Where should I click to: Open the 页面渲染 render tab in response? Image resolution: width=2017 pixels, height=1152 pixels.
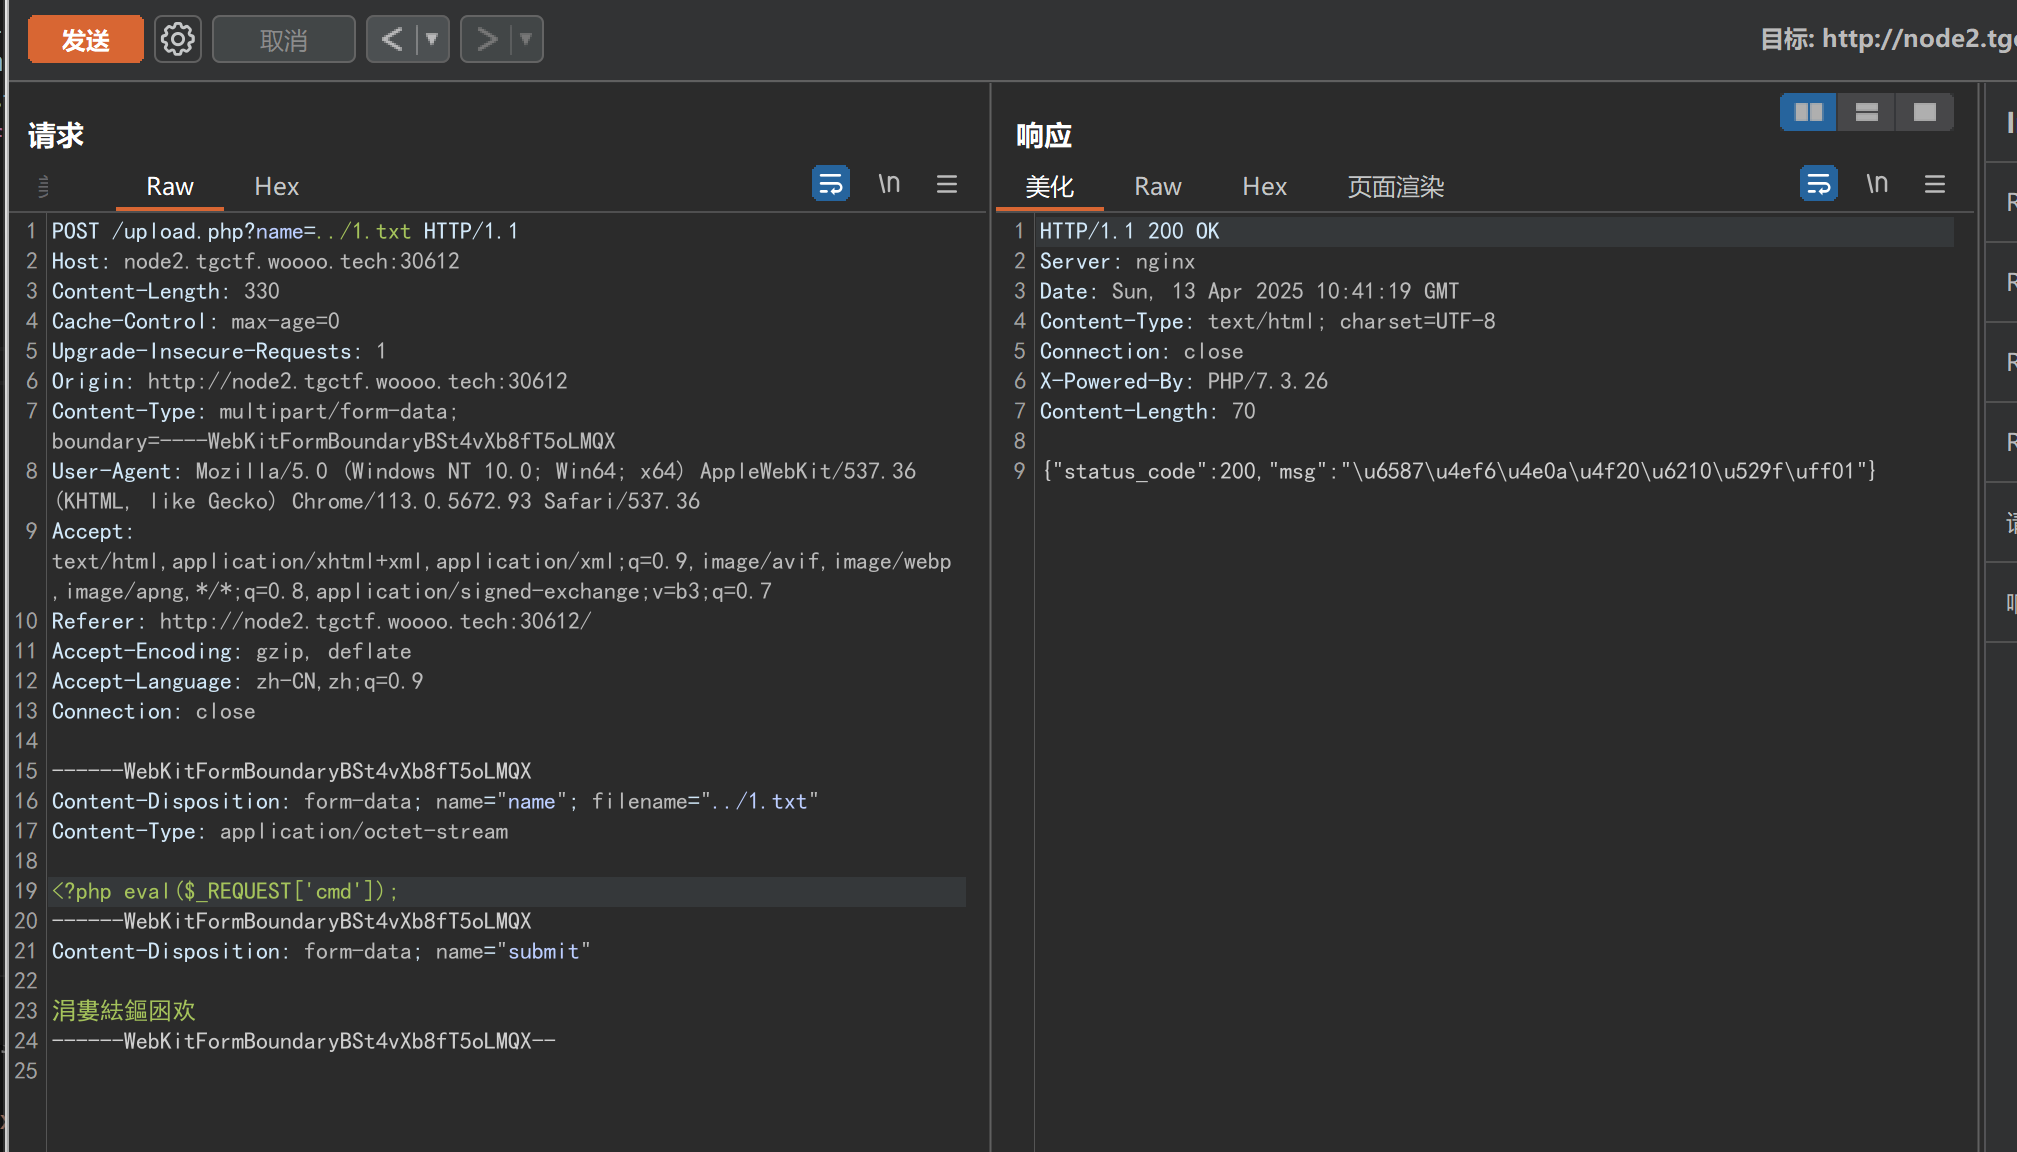click(1395, 187)
